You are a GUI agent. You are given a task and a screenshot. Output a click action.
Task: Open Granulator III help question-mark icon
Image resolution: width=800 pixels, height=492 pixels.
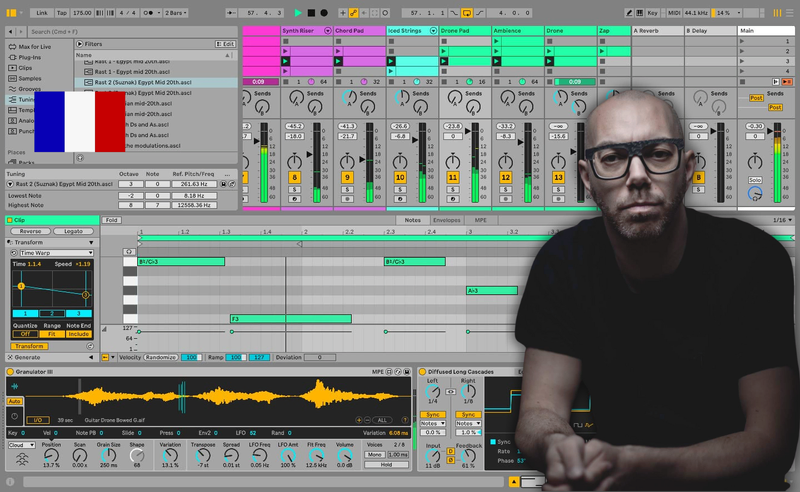(405, 420)
